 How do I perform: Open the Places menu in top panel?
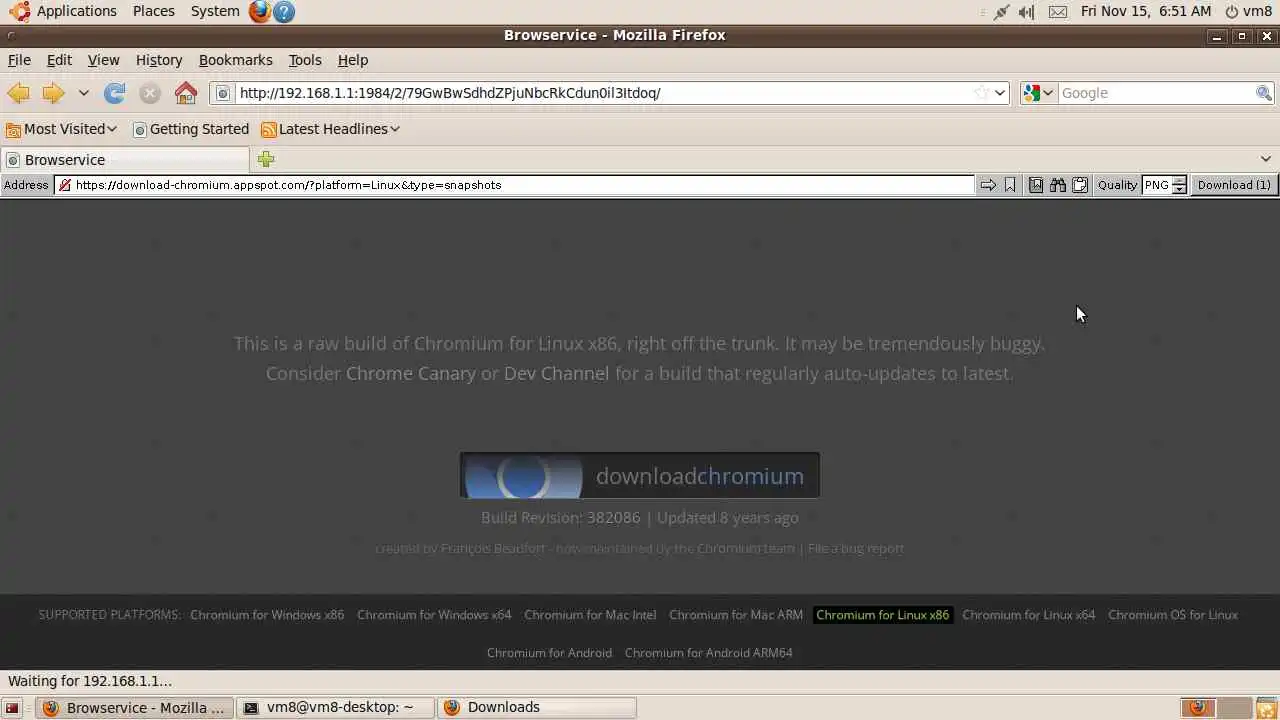pyautogui.click(x=153, y=11)
